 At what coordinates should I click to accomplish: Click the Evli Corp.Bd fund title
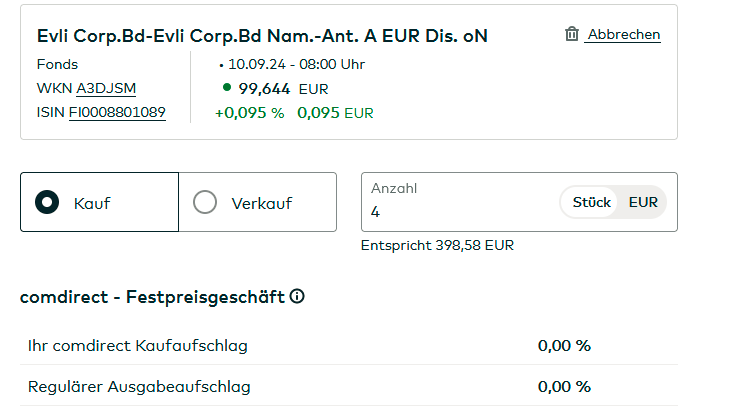tap(262, 36)
